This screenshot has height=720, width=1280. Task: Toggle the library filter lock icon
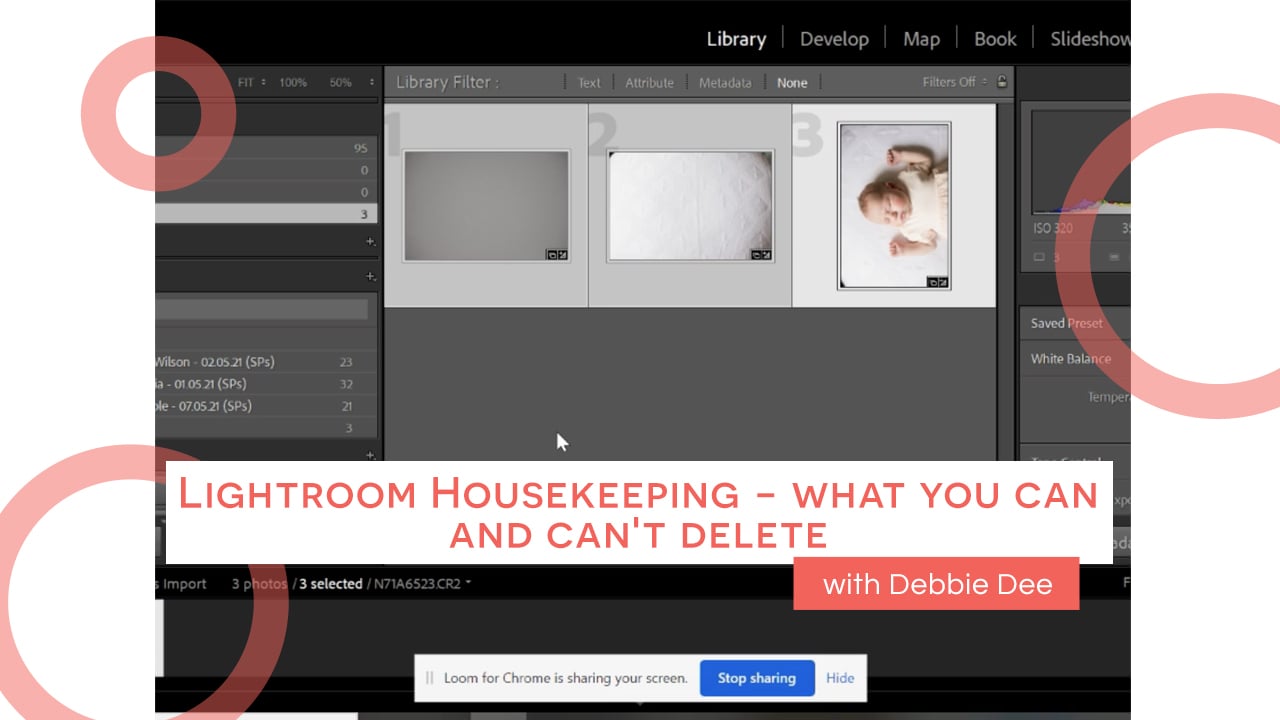click(1002, 82)
